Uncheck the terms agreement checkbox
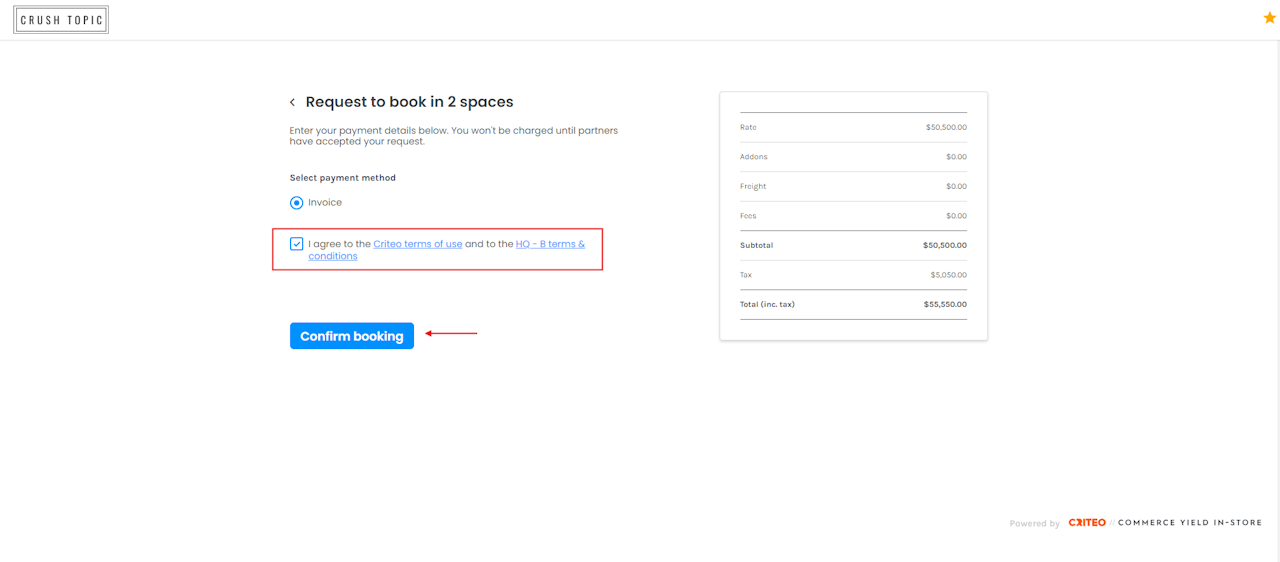Viewport: 1280px width, 562px height. pos(297,244)
